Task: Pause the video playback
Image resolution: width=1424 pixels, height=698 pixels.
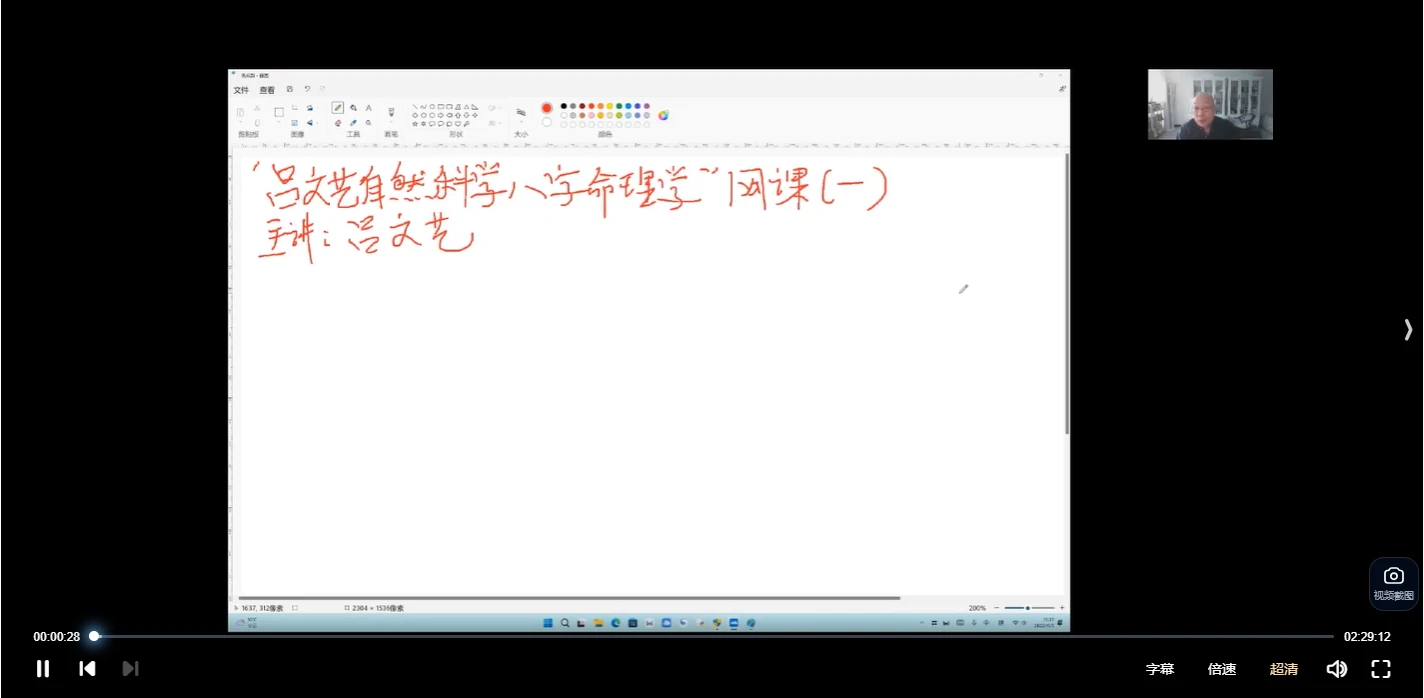Action: point(43,669)
